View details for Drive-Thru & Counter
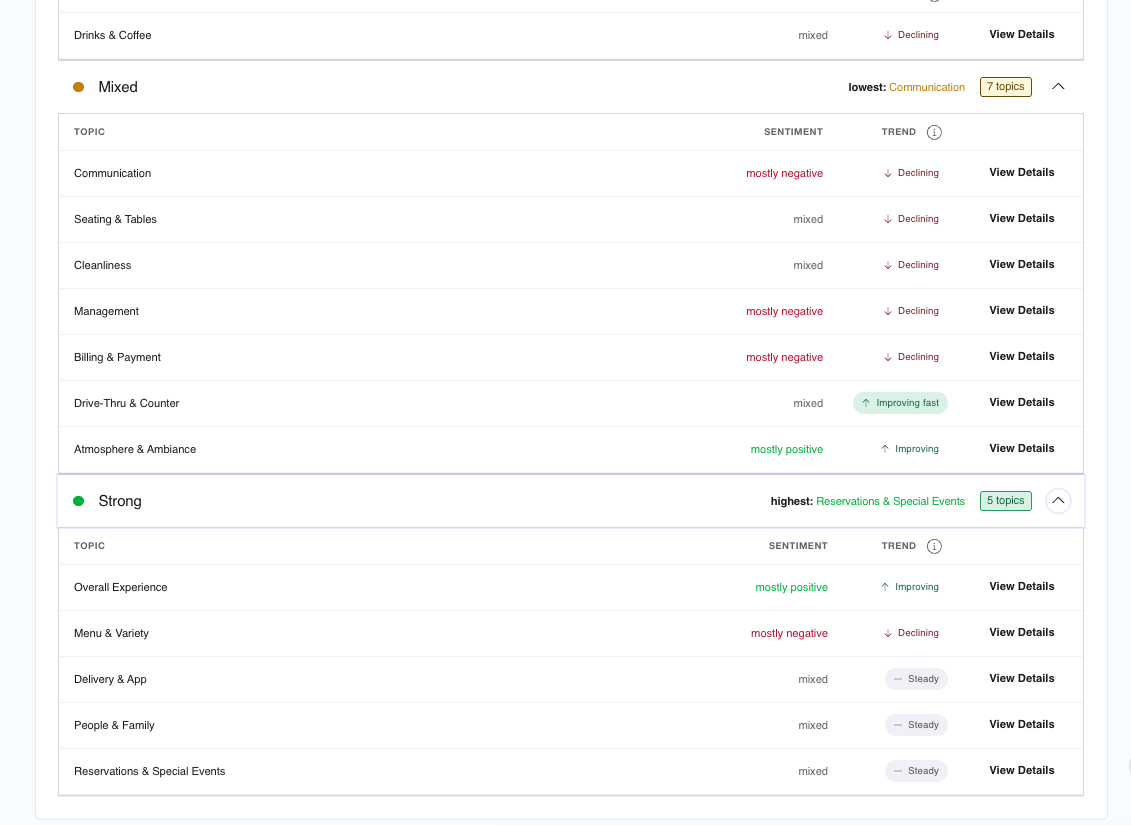 tap(1021, 402)
